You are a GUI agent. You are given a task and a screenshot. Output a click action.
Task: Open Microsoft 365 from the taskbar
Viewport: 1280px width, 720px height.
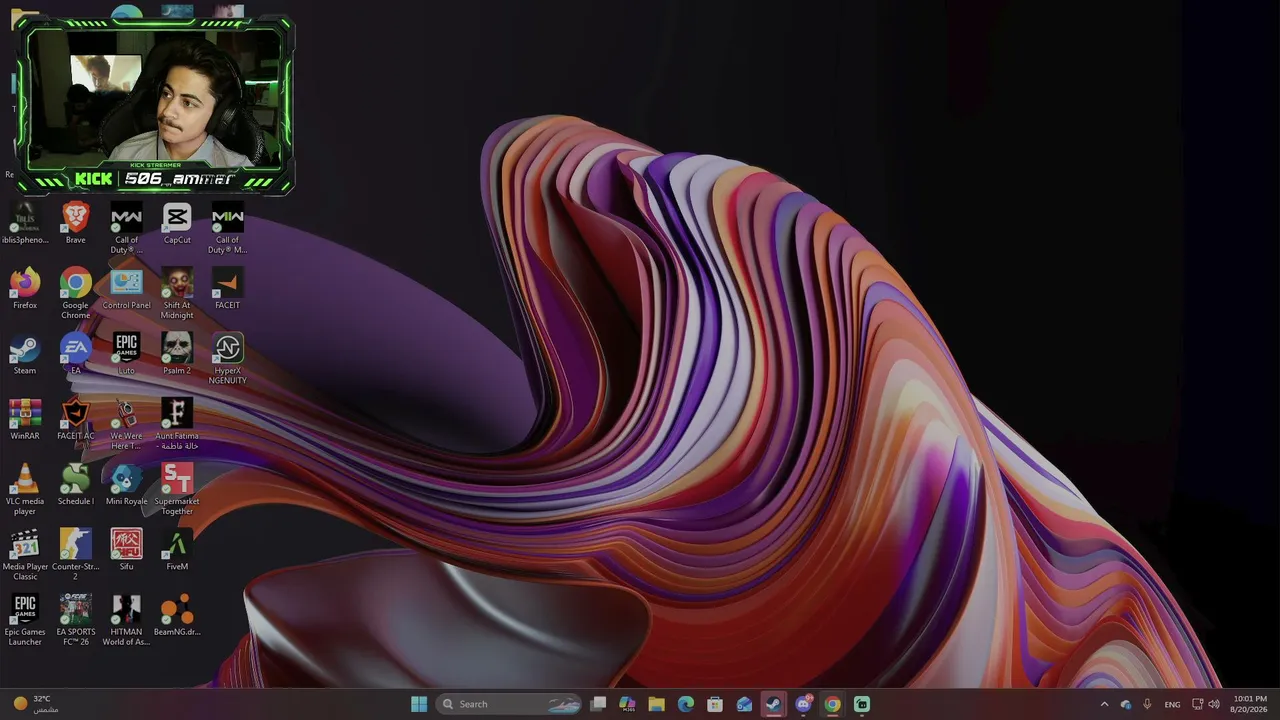pos(627,704)
